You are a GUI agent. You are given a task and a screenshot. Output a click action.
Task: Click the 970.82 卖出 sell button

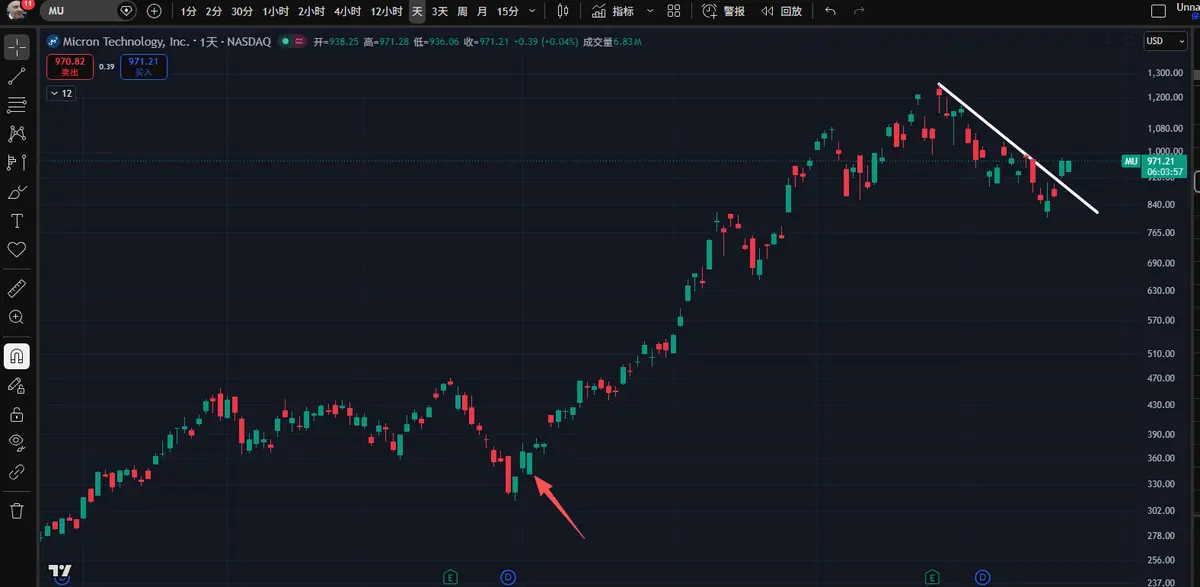[x=68, y=66]
